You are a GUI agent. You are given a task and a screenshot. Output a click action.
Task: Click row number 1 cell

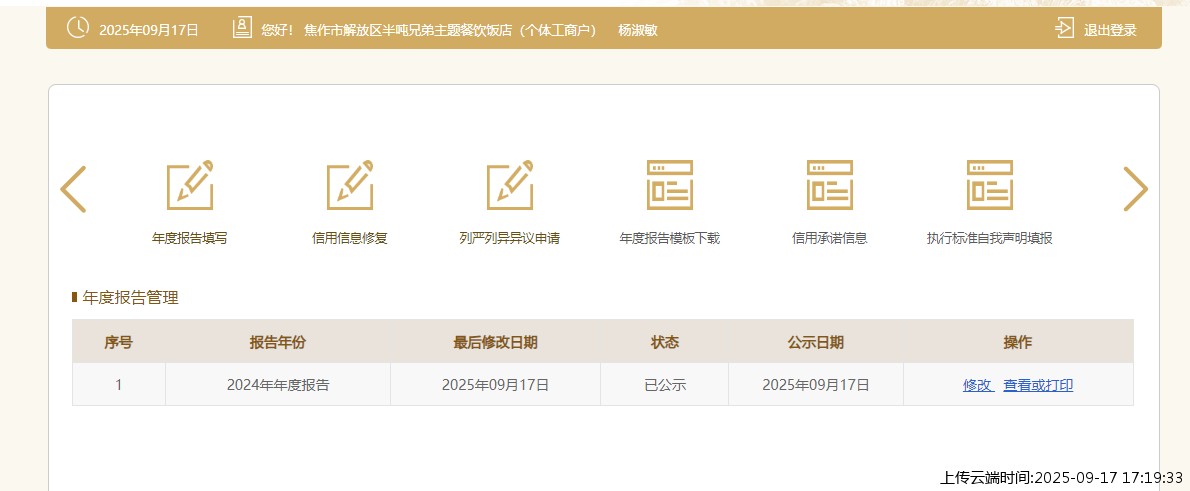pyautogui.click(x=118, y=385)
